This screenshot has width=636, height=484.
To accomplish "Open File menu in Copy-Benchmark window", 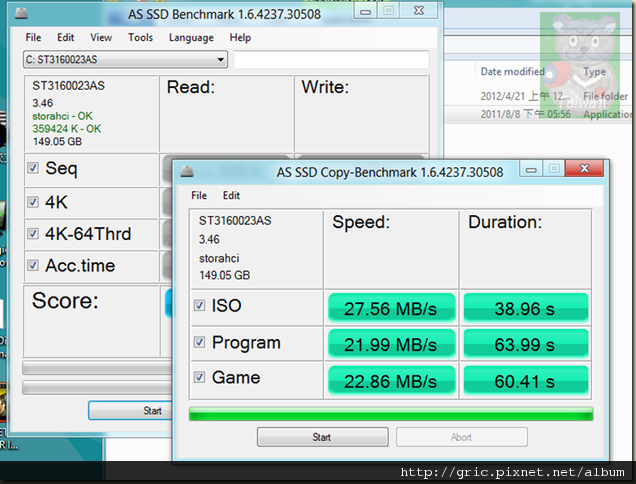I will click(x=199, y=196).
